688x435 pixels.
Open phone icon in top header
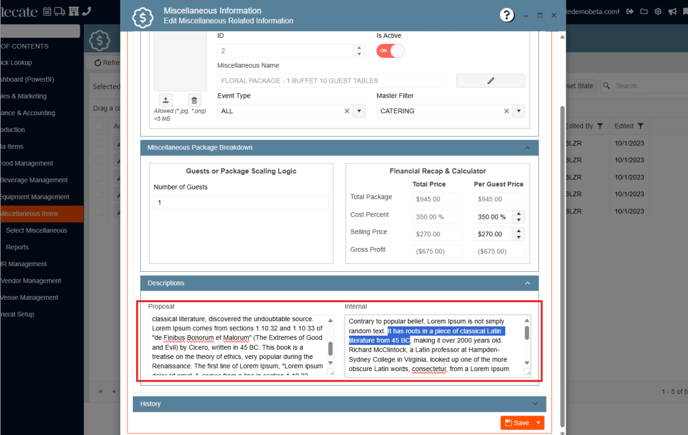[86, 11]
